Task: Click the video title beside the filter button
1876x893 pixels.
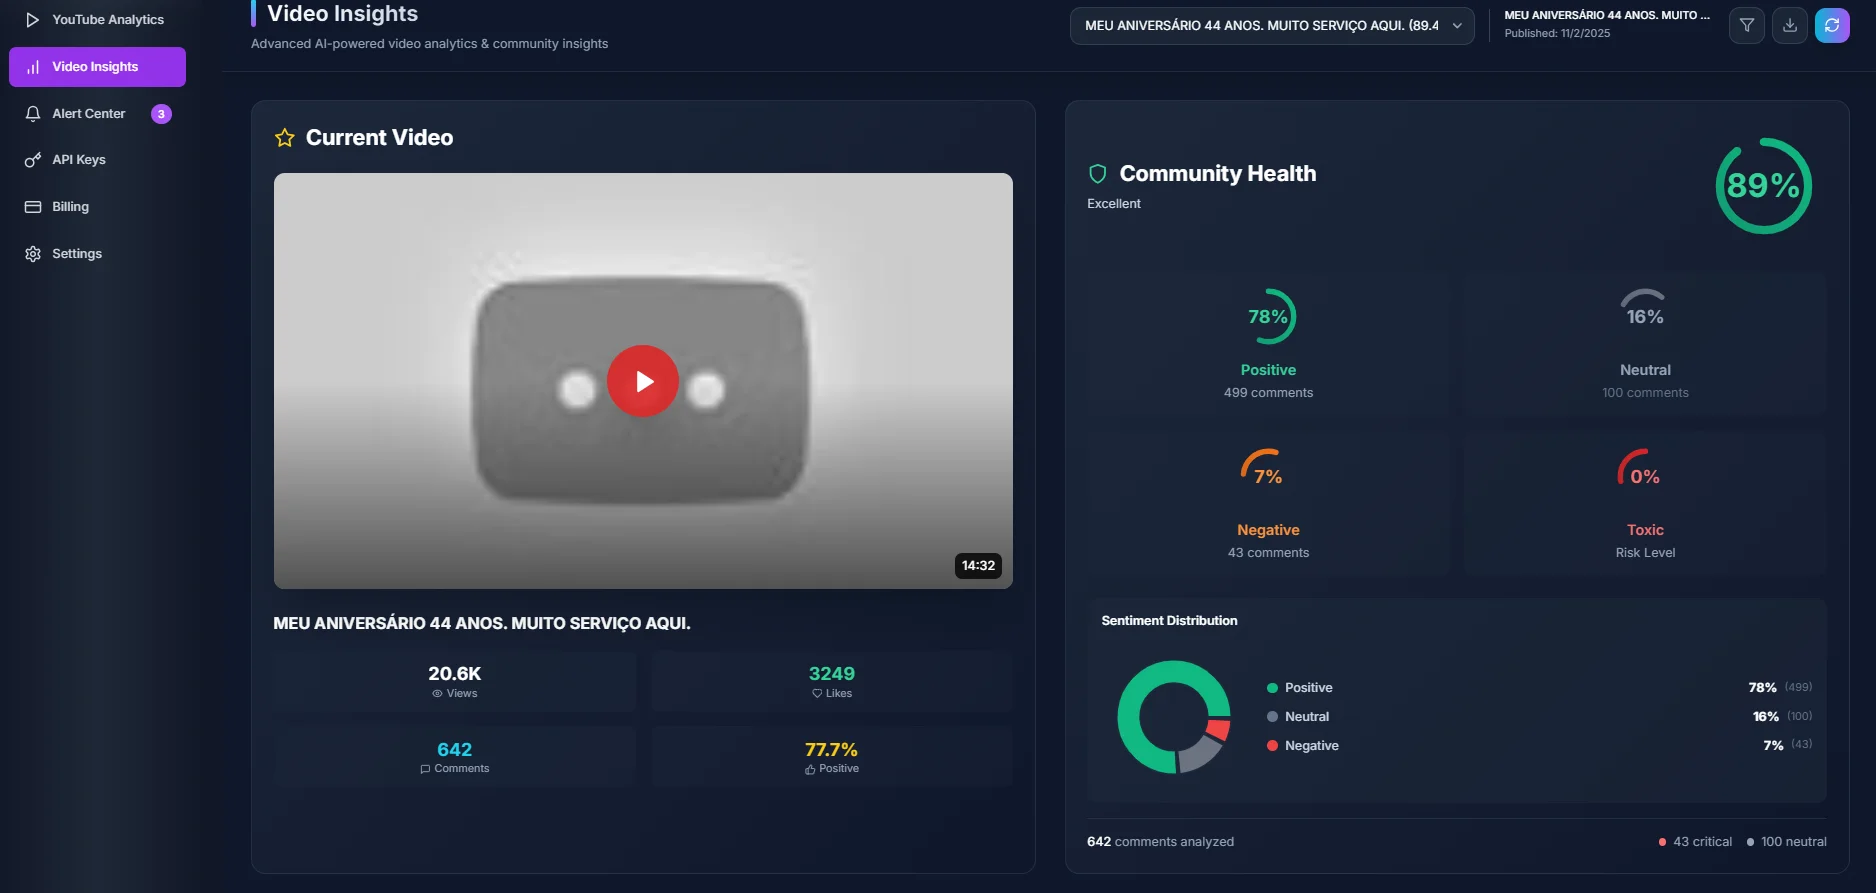Action: coord(1607,15)
